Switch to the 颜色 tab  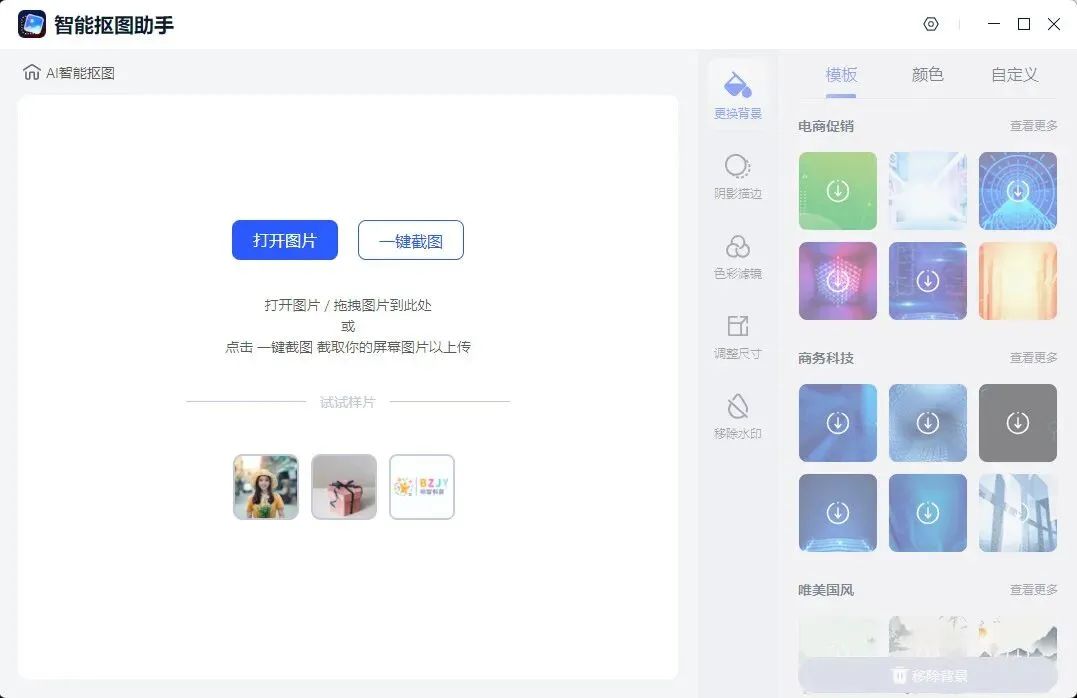tap(927, 74)
